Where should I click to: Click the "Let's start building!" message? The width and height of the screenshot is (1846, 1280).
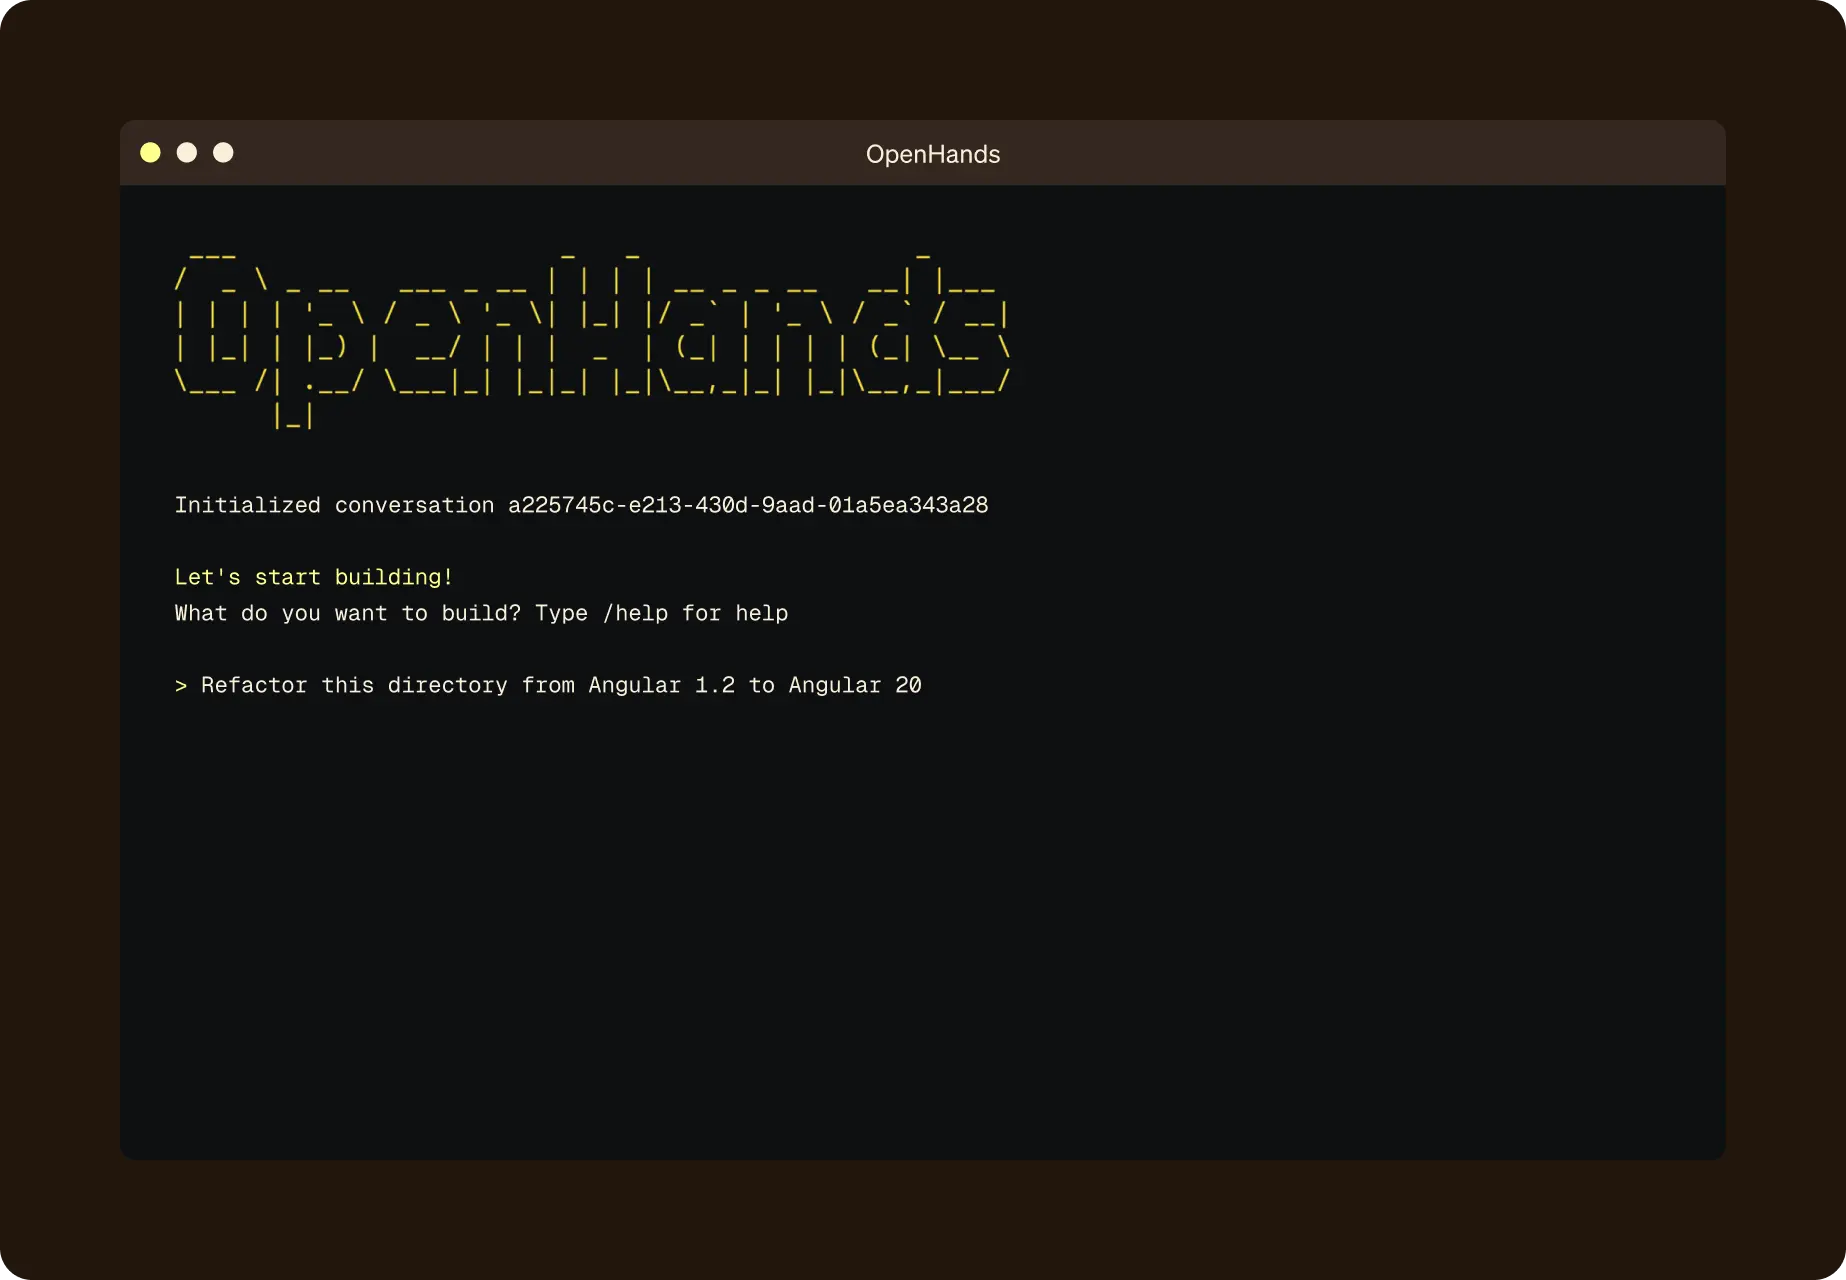tap(313, 578)
